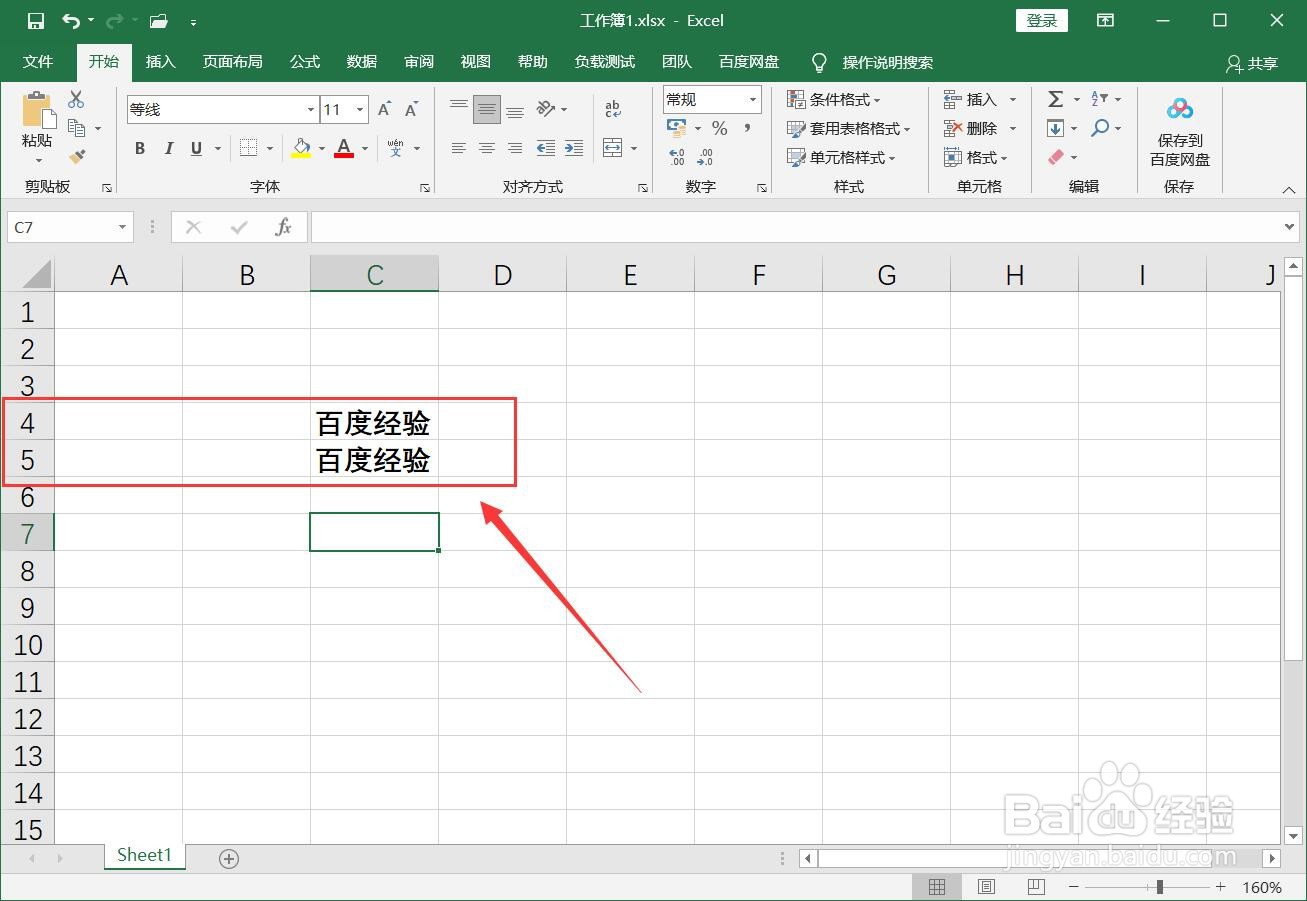Click the Decrease Indent icon
The height and width of the screenshot is (901, 1307).
546,148
